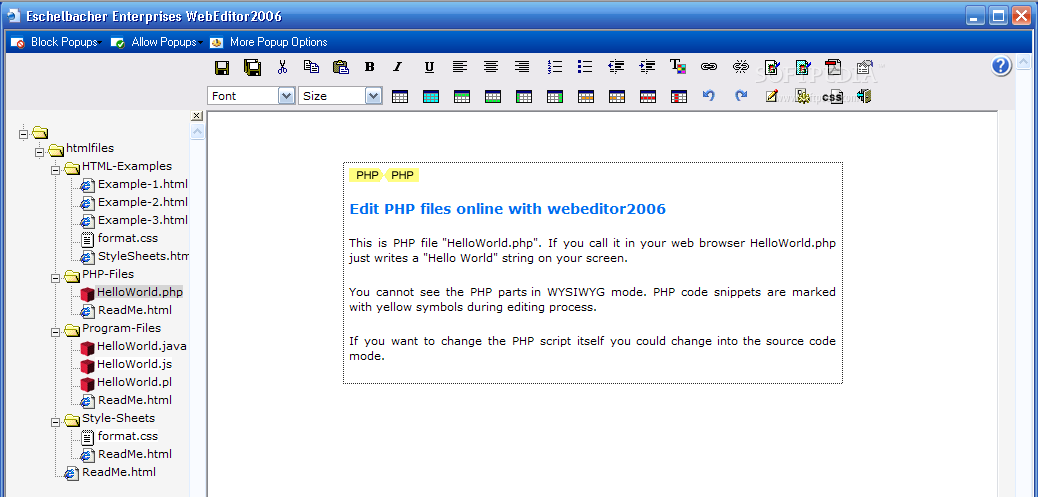
Task: Collapse the PHP-Files folder
Action: 56,277
